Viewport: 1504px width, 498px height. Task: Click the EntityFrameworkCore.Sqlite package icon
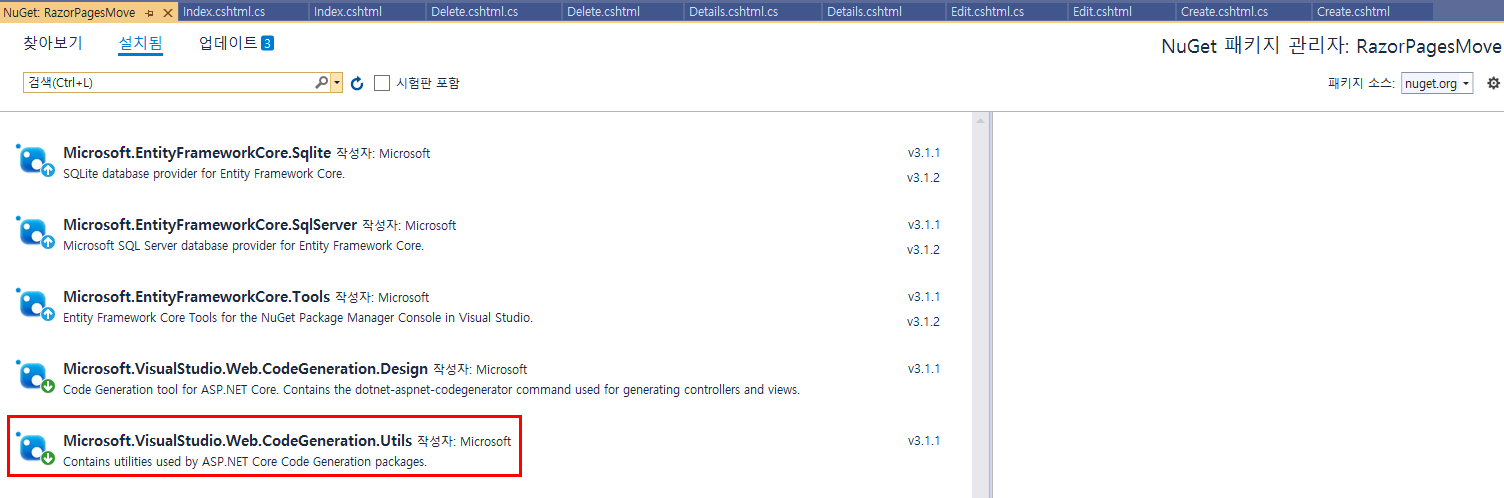tap(36, 160)
